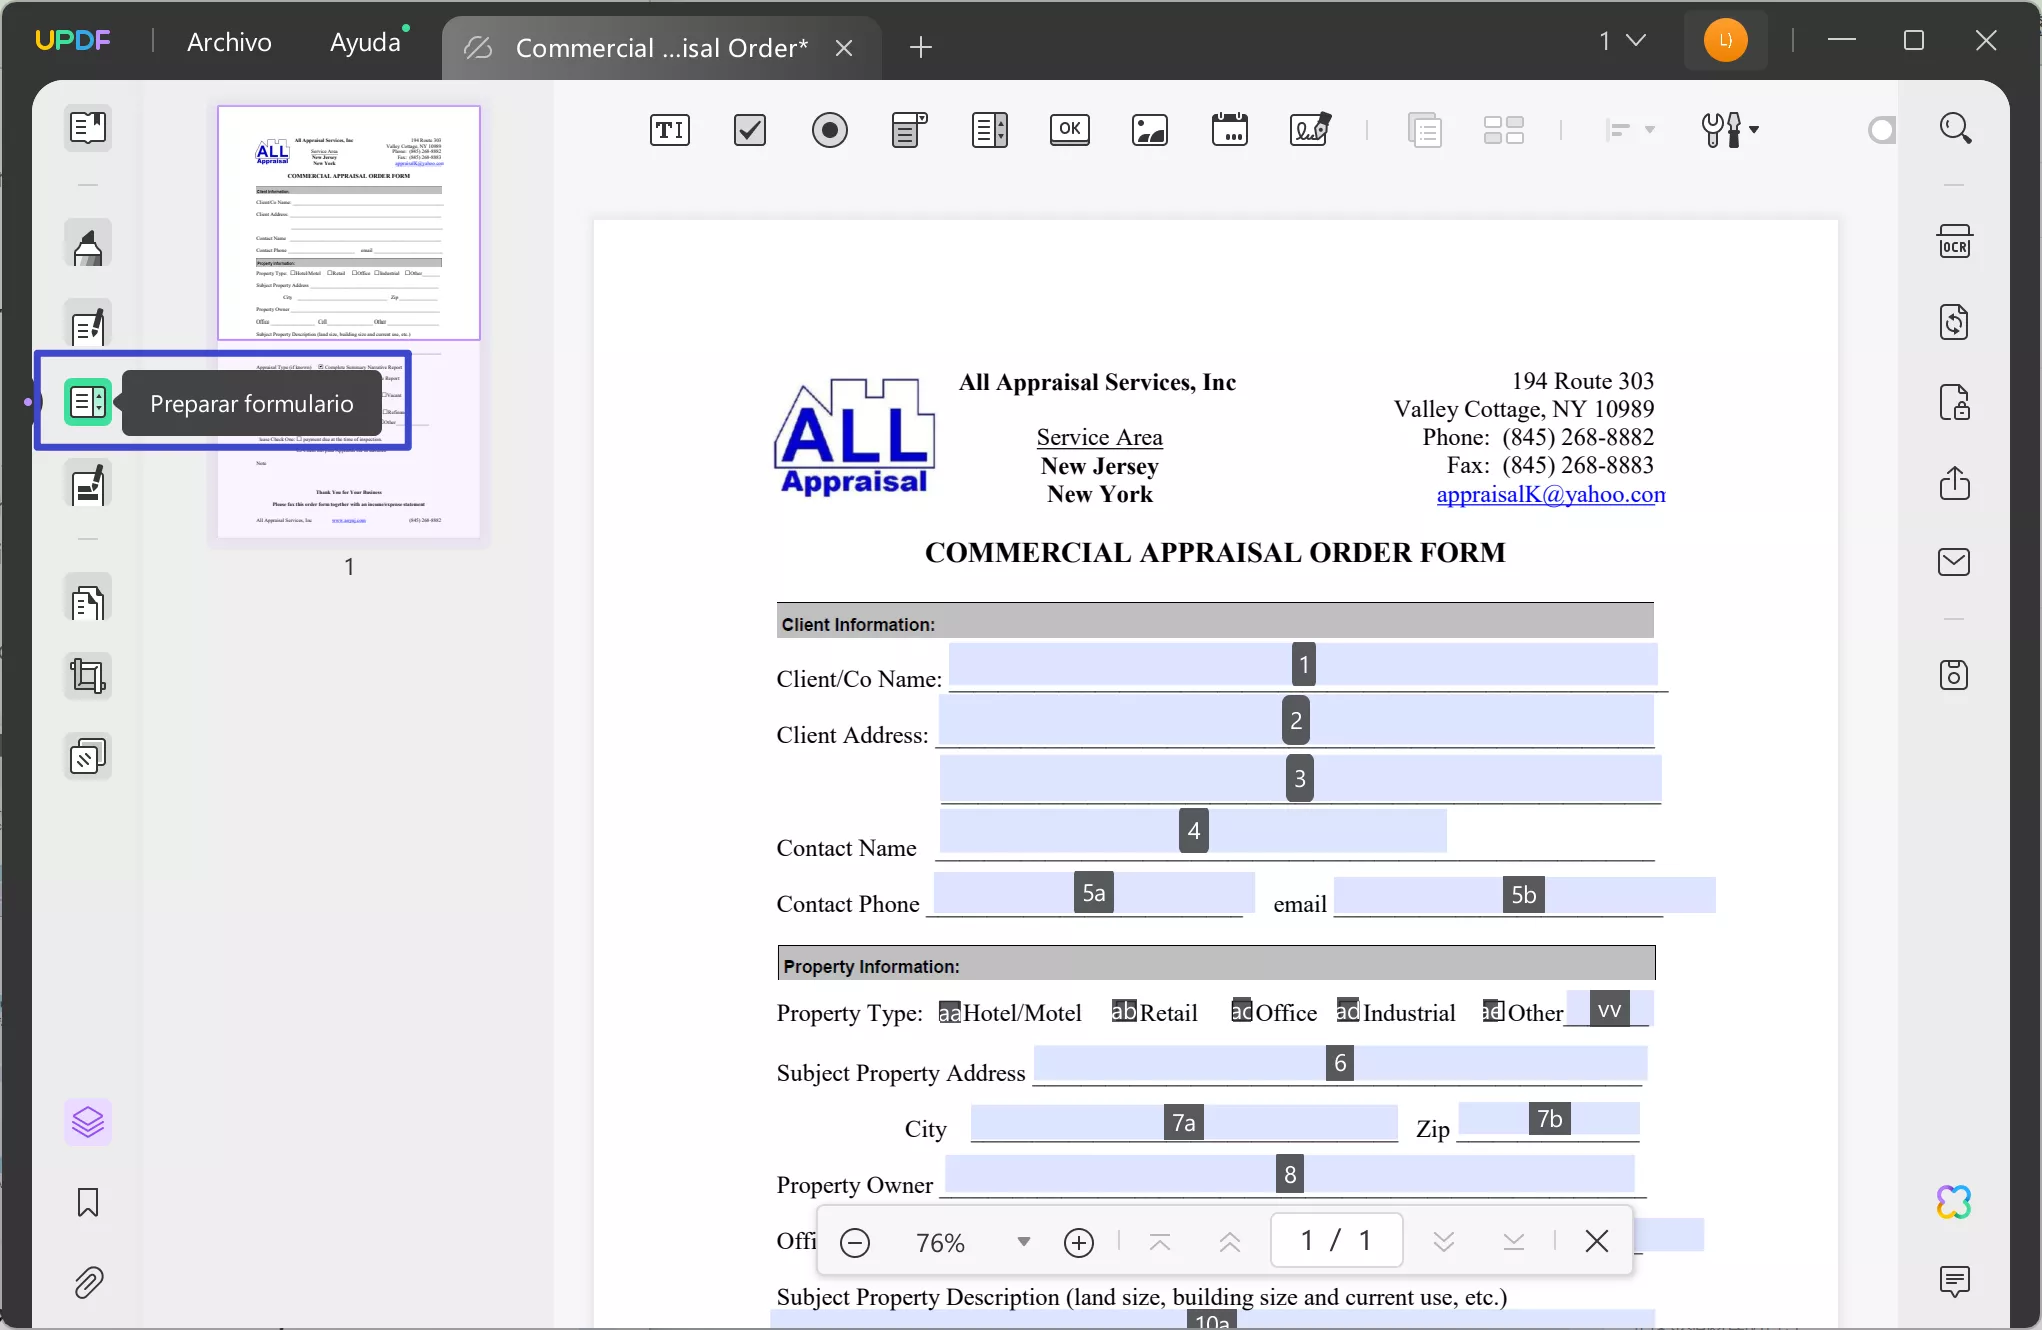Select the email field 5b
Image resolution: width=2042 pixels, height=1330 pixels.
[x=1525, y=894]
